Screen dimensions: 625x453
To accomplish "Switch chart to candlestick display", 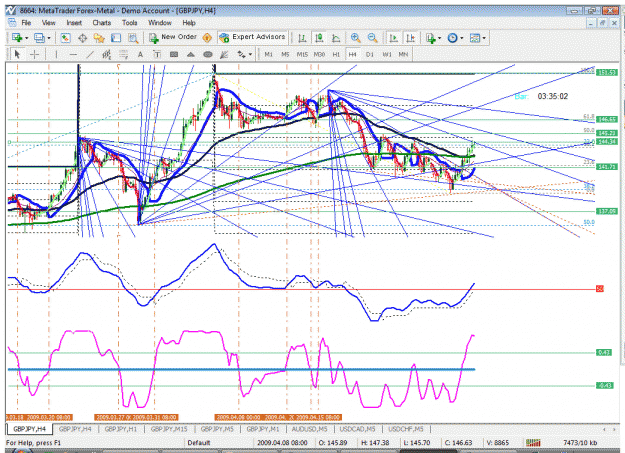I will click(x=319, y=38).
